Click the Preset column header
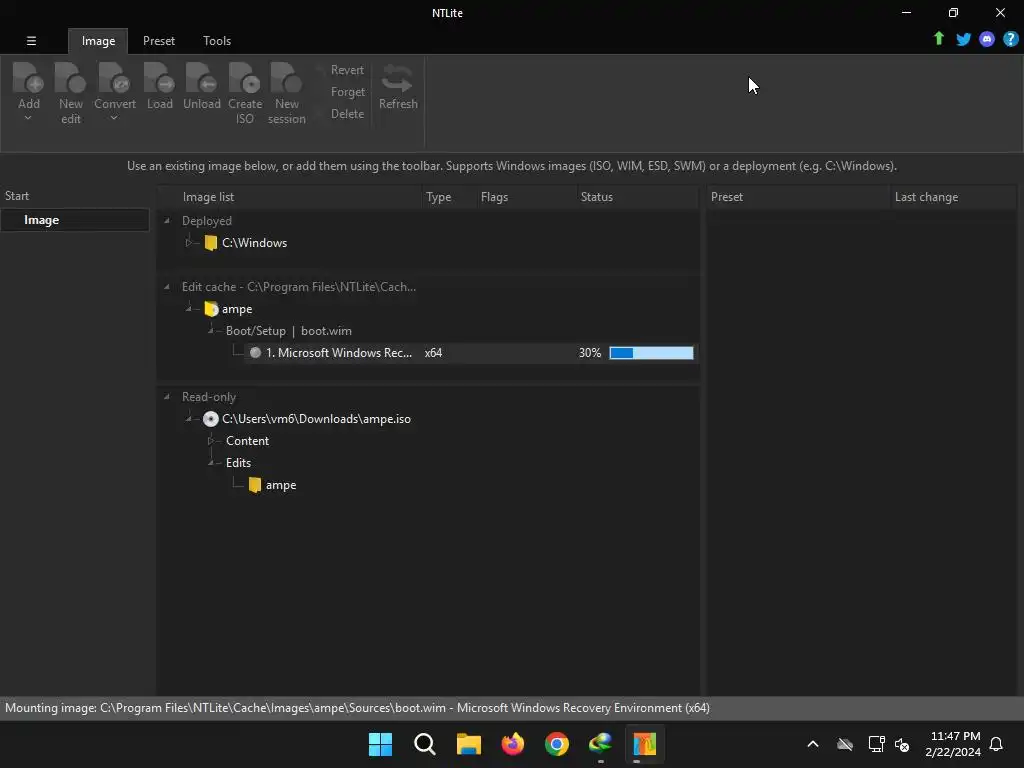This screenshot has width=1024, height=768. (x=797, y=197)
